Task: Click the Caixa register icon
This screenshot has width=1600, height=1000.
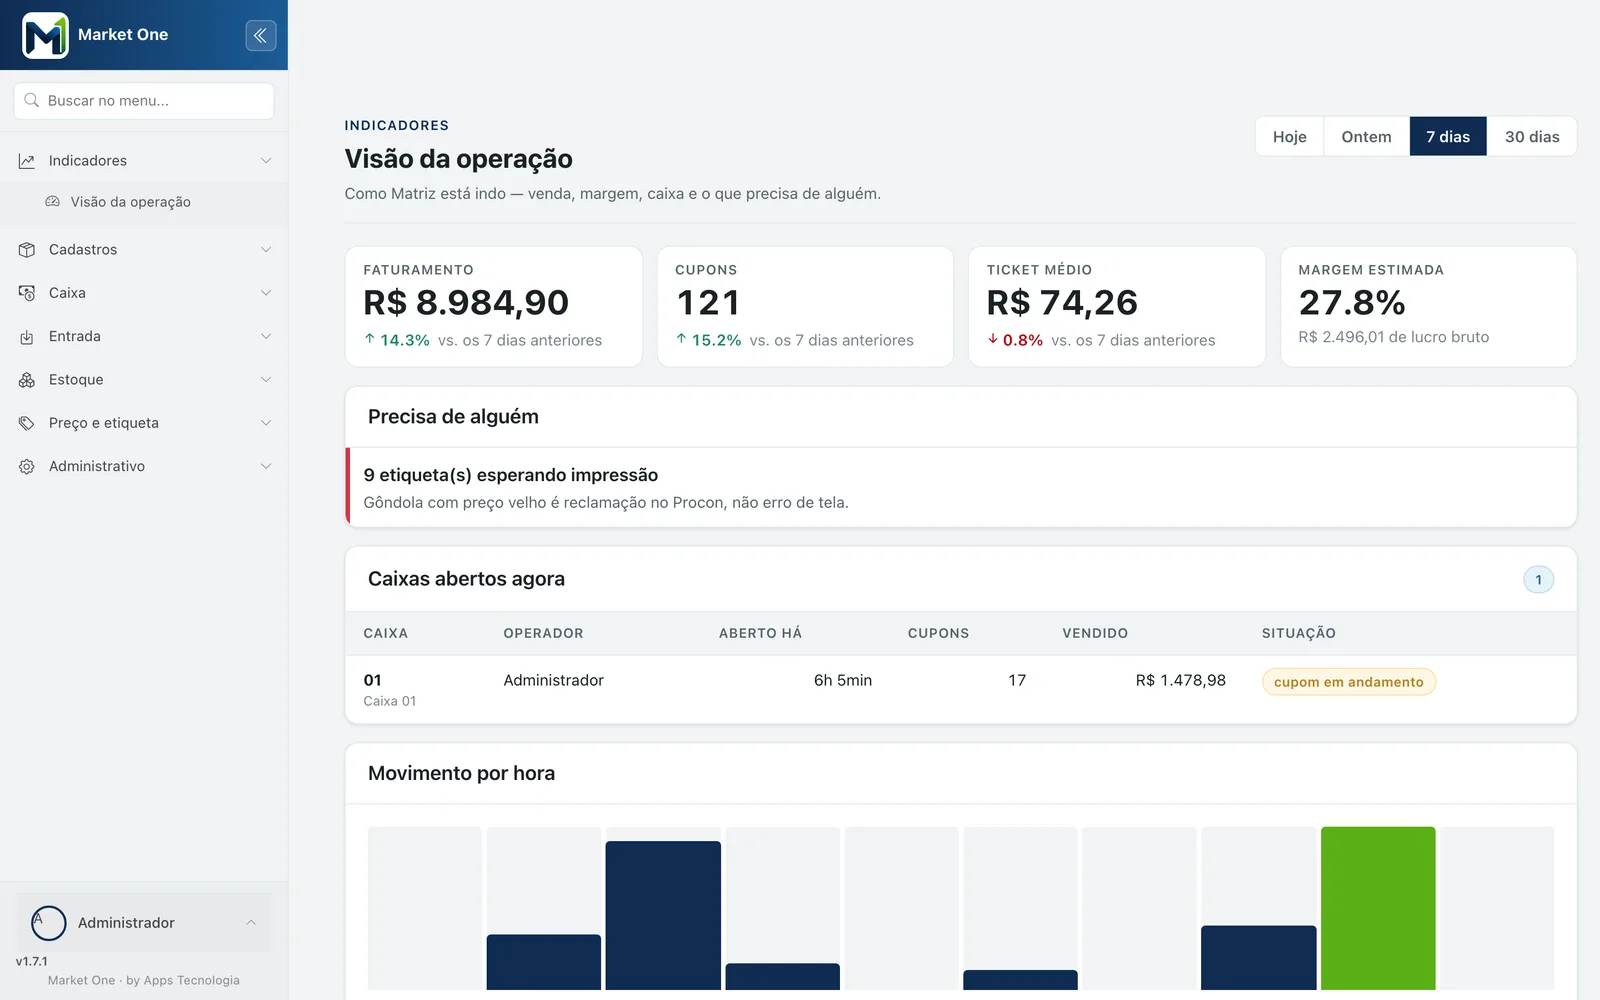Action: click(27, 293)
